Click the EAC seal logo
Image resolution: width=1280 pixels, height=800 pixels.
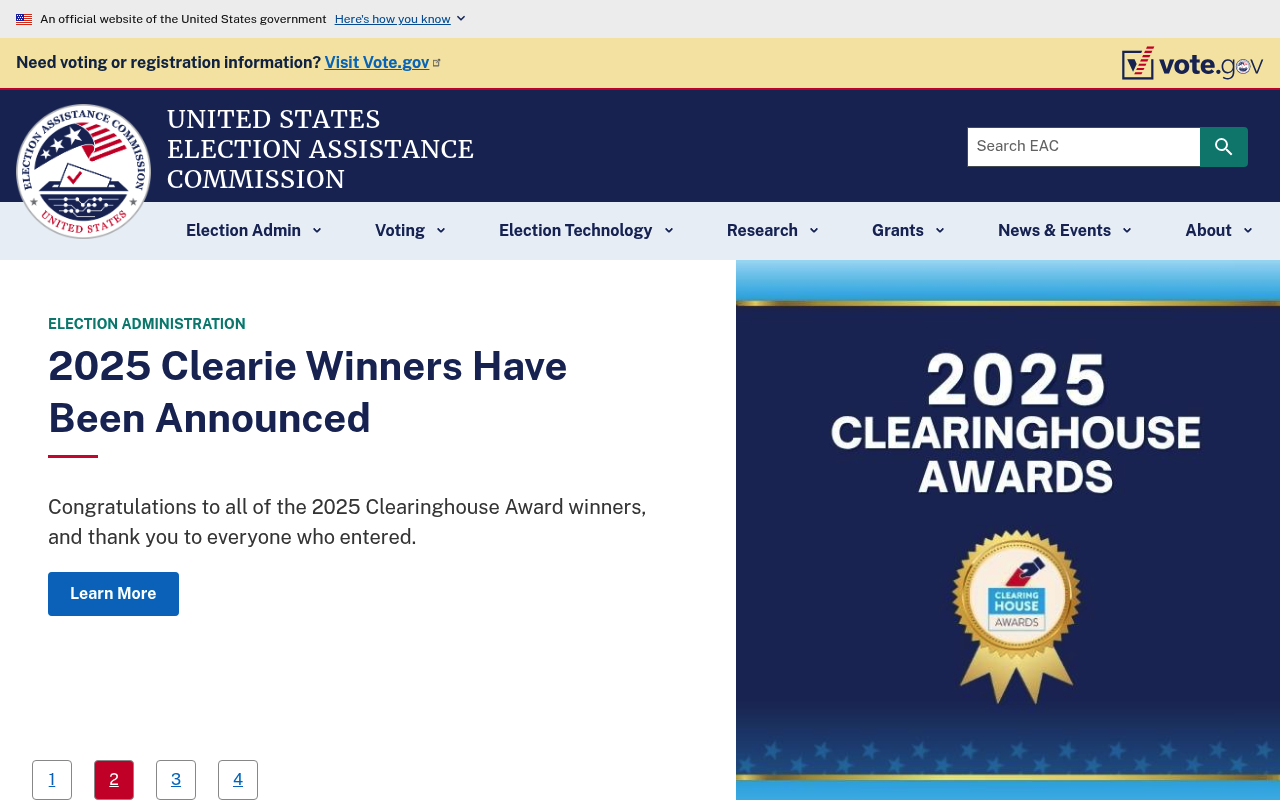point(83,171)
